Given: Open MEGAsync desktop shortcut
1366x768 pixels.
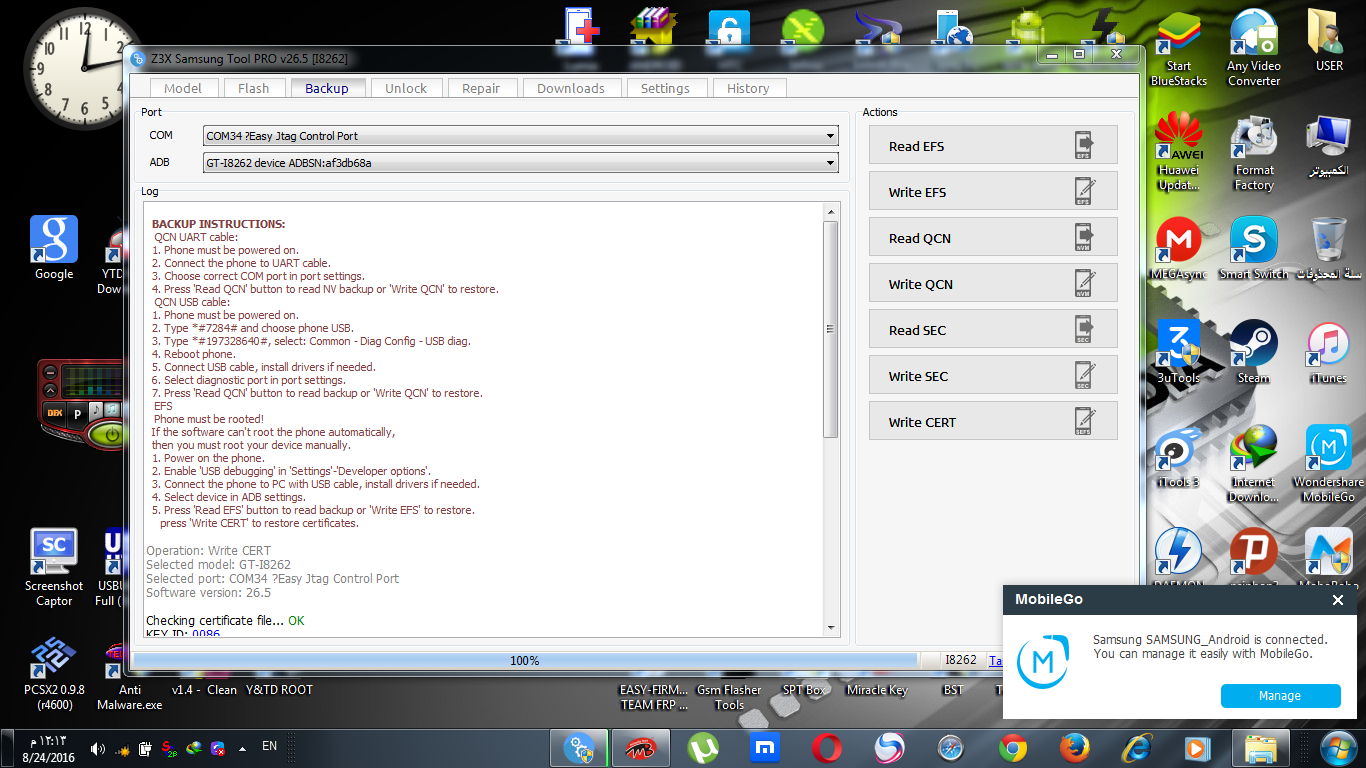Looking at the screenshot, I should [1179, 250].
